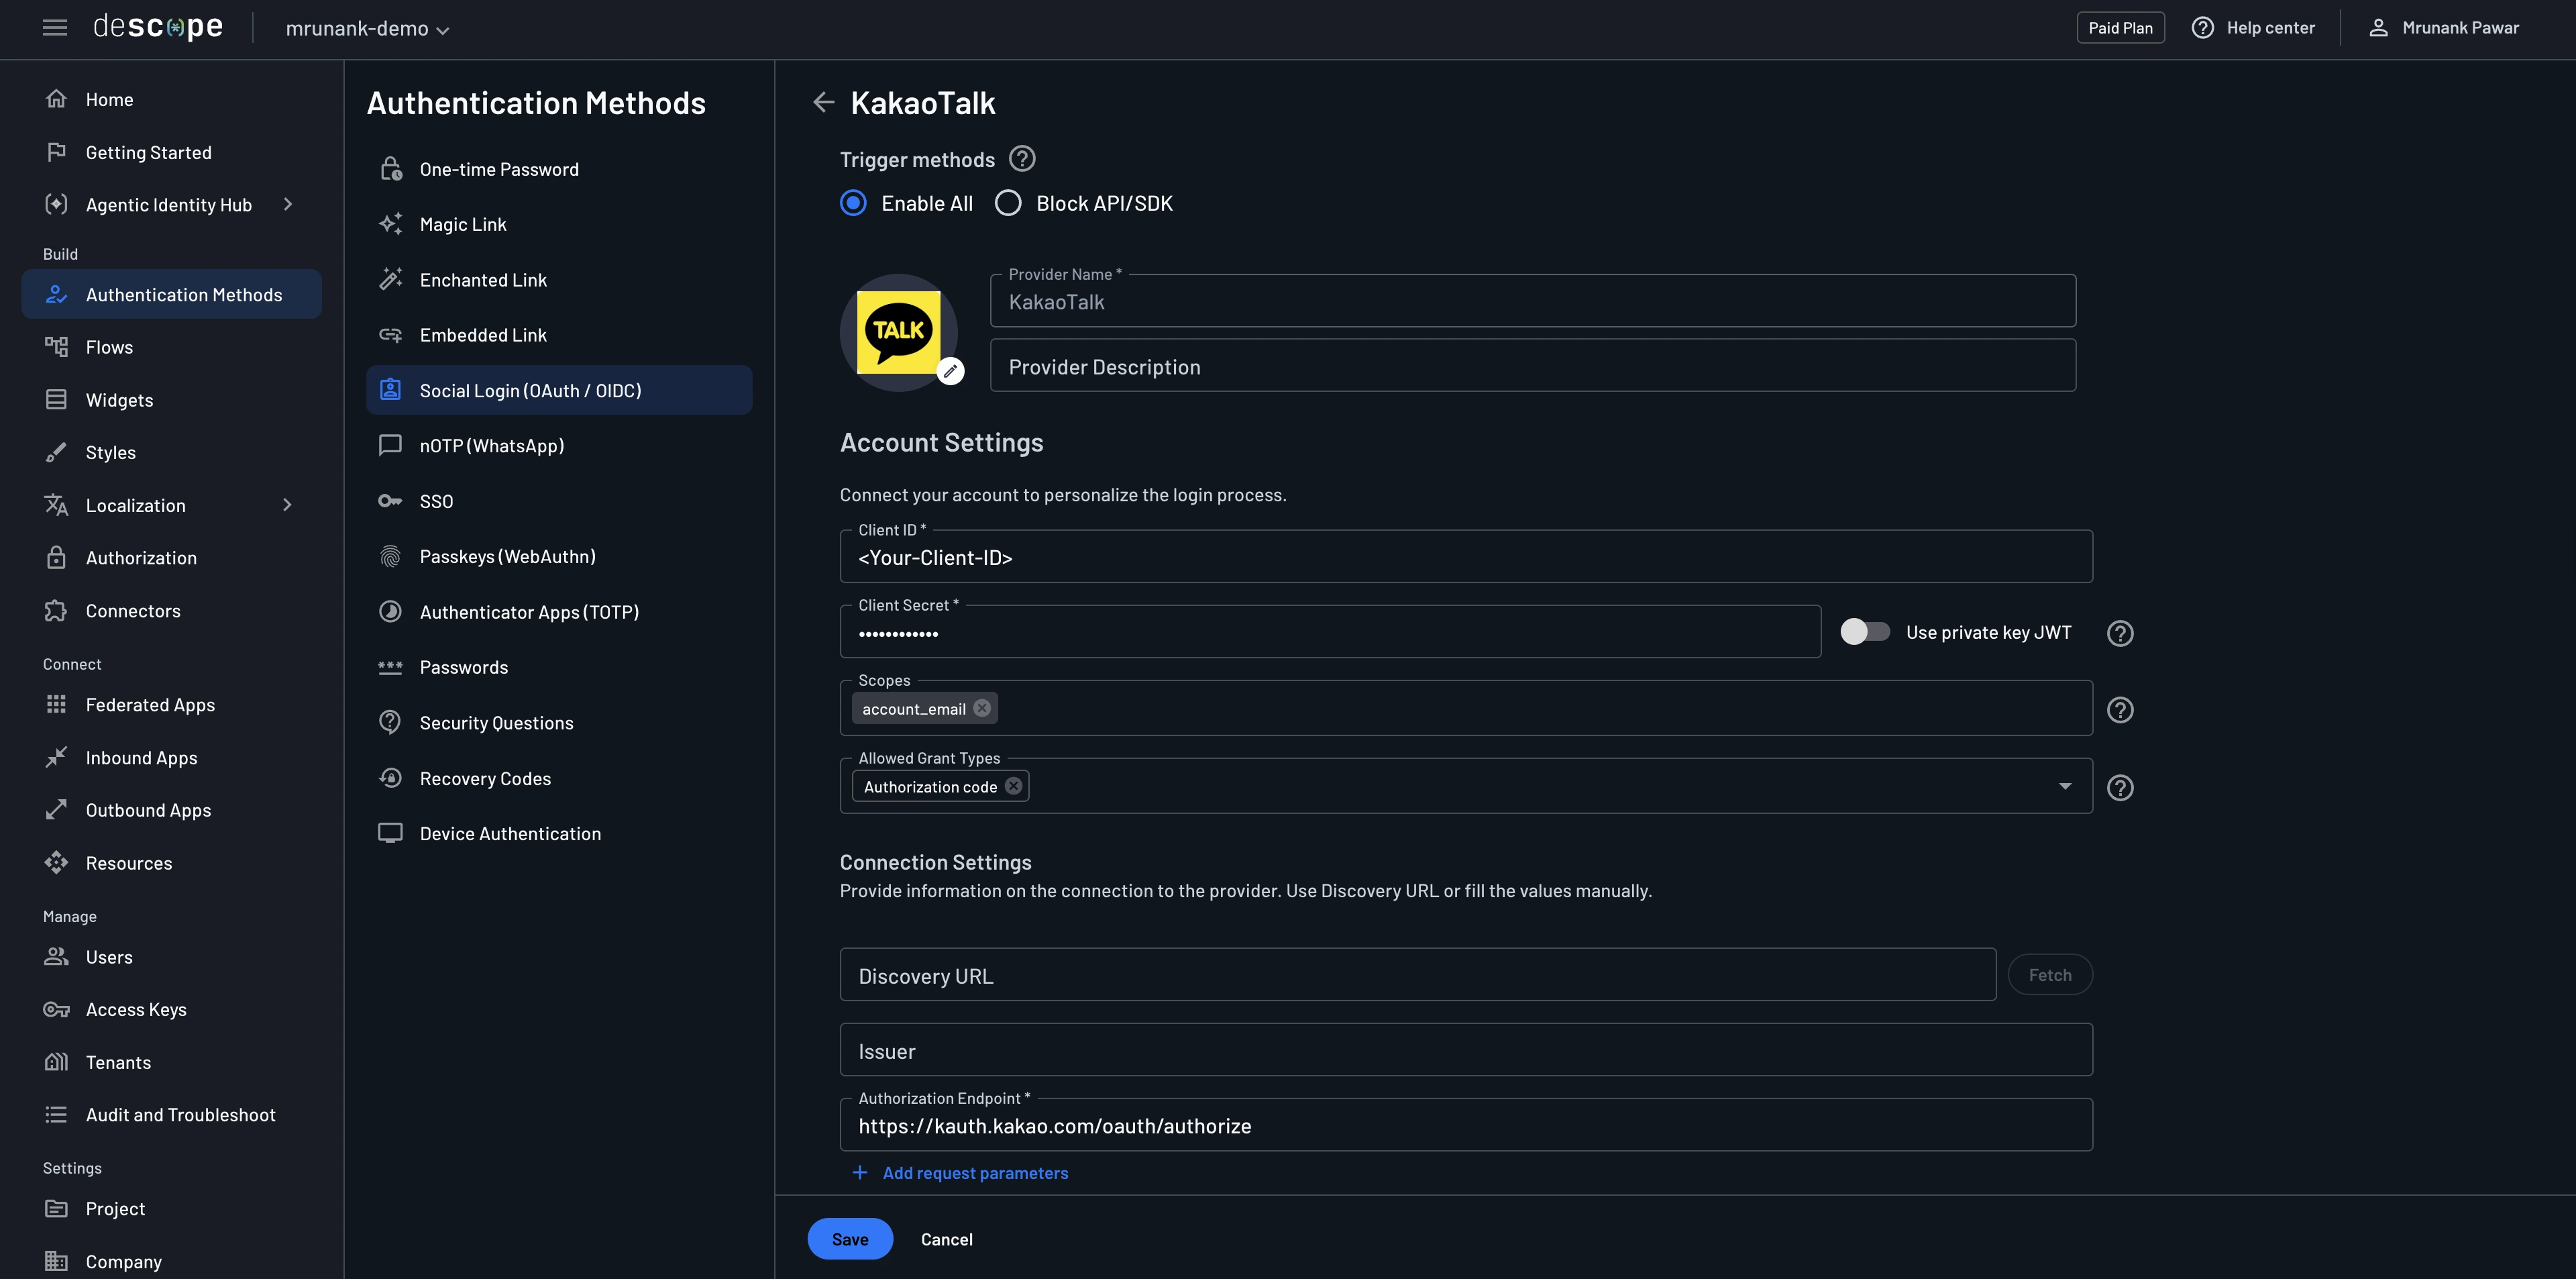2576x1279 pixels.
Task: Select the Passkeys (WebAuthn) authentication method
Action: click(x=506, y=556)
